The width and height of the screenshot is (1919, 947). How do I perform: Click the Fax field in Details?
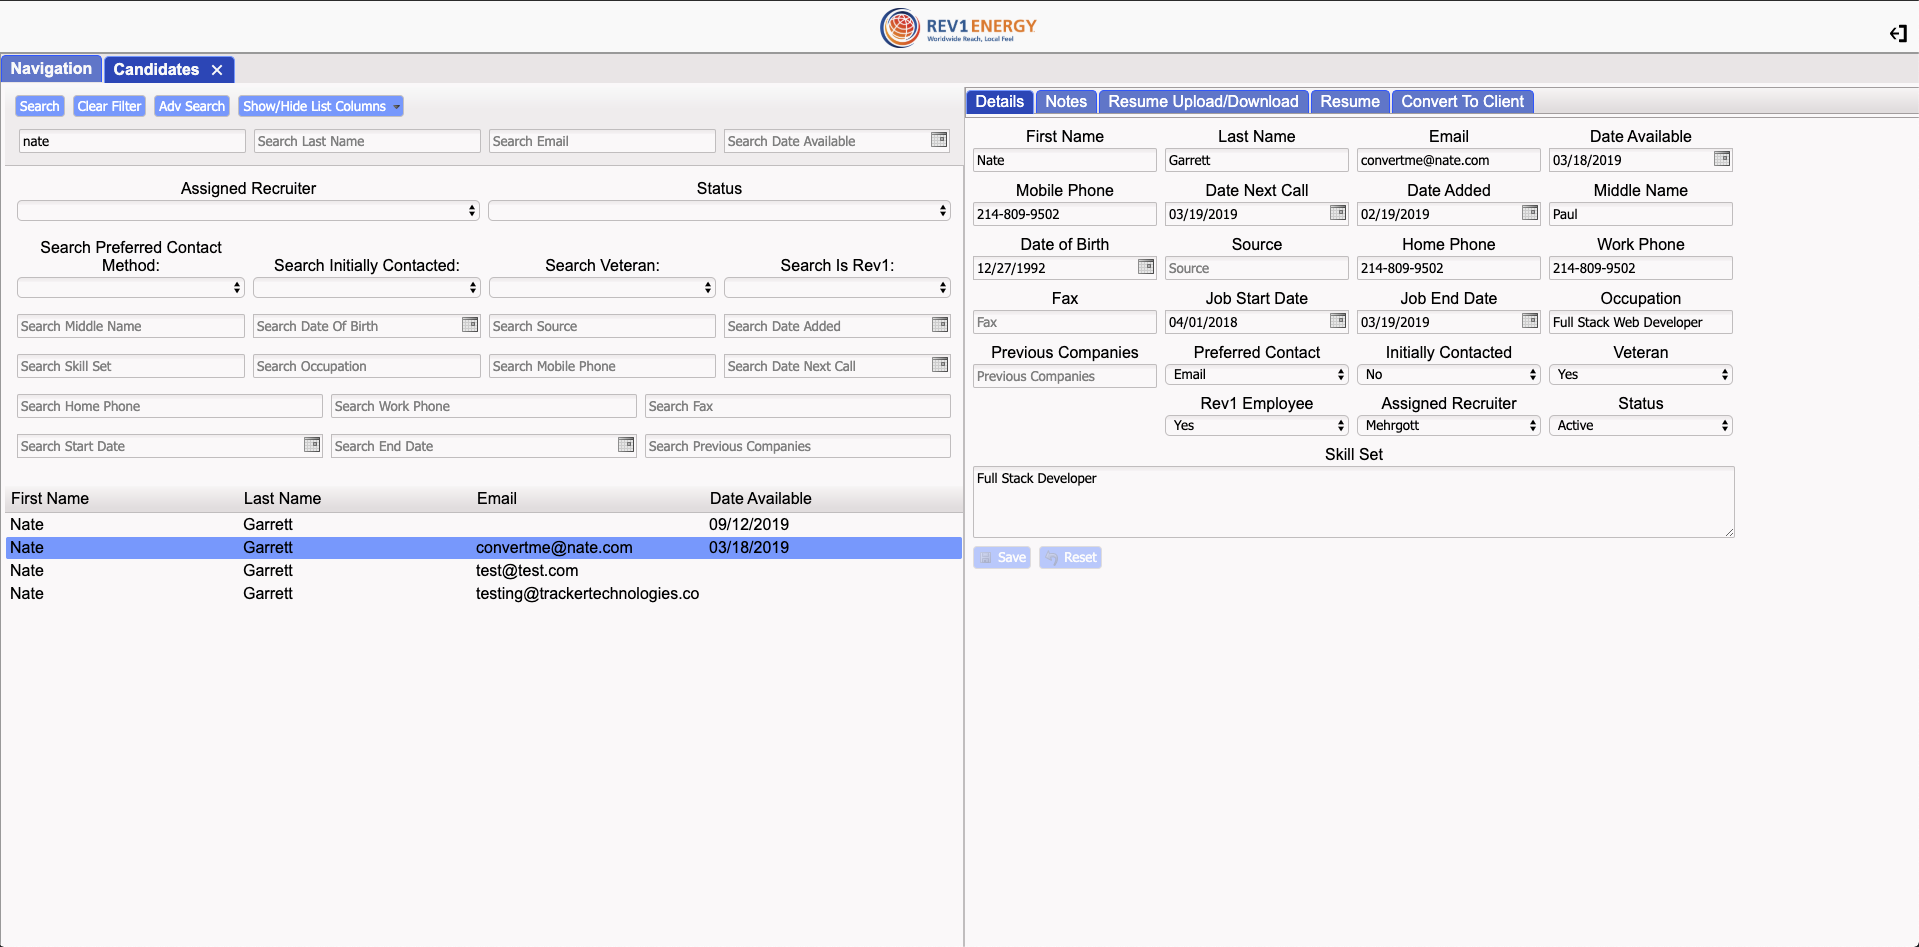[x=1065, y=322]
